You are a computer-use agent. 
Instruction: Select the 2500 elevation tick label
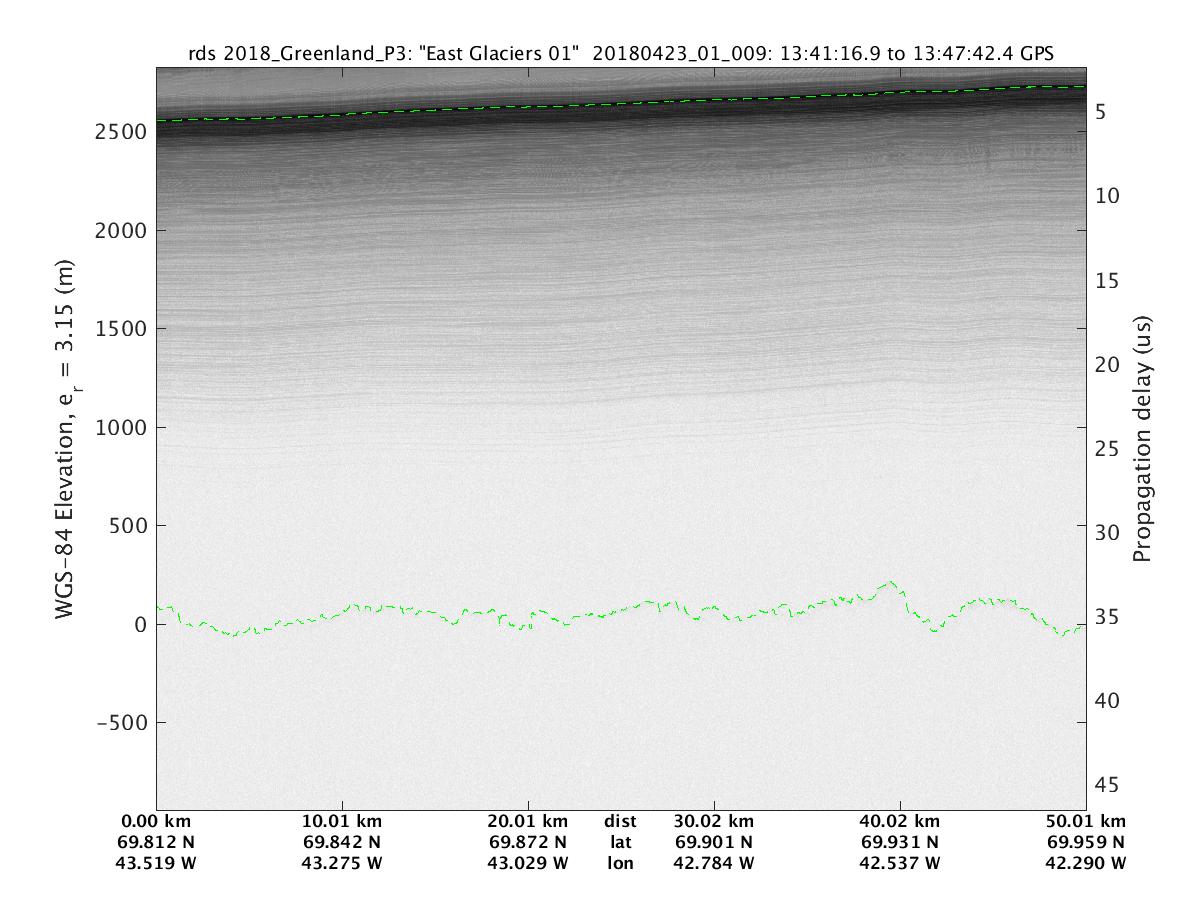click(x=120, y=132)
